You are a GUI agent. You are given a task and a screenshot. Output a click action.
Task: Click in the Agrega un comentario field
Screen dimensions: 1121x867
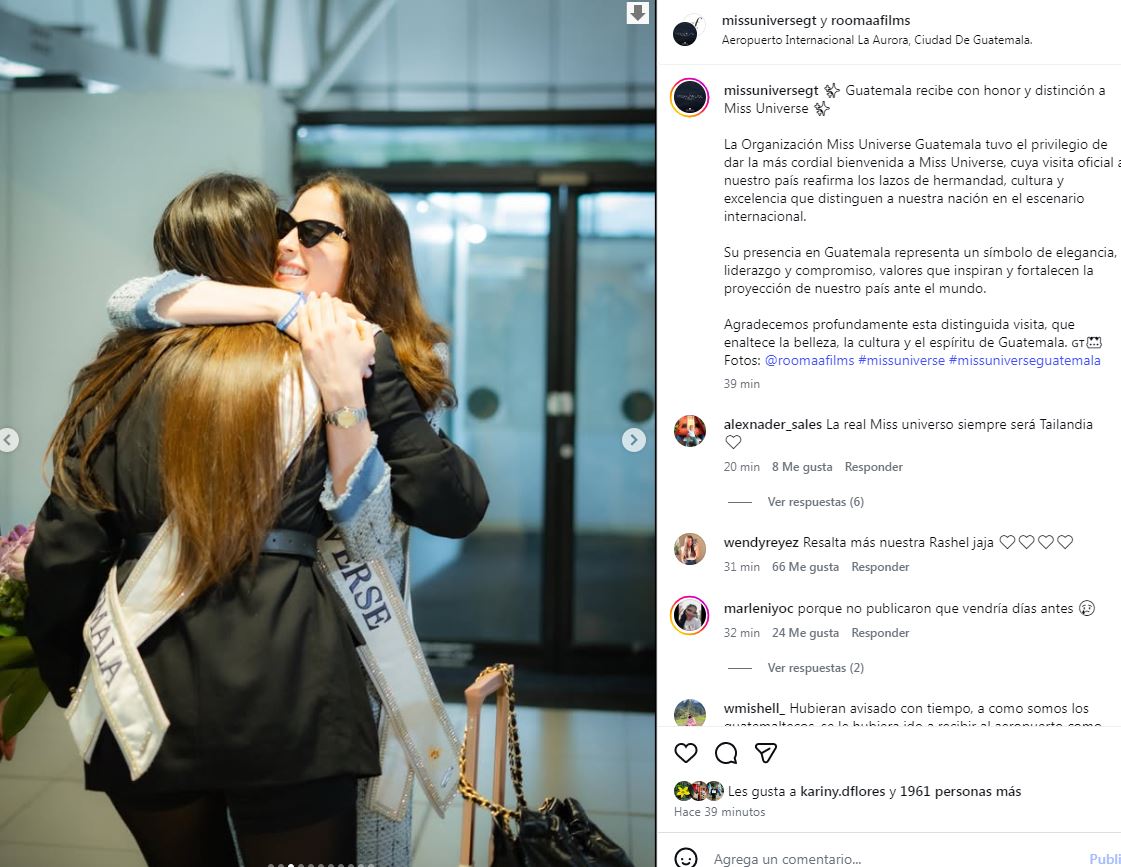[894, 858]
